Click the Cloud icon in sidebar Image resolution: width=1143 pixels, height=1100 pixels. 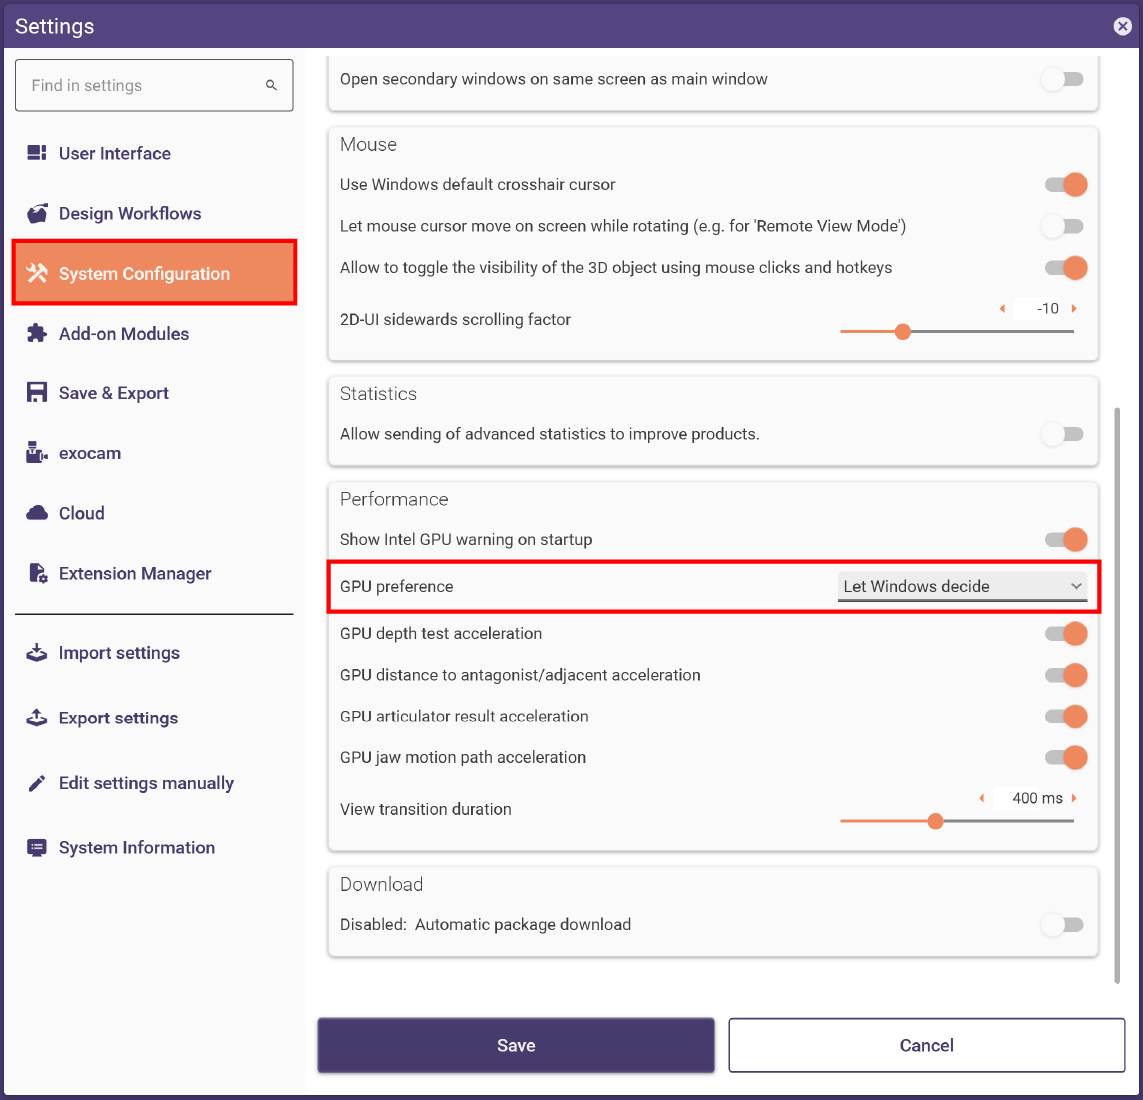(36, 513)
